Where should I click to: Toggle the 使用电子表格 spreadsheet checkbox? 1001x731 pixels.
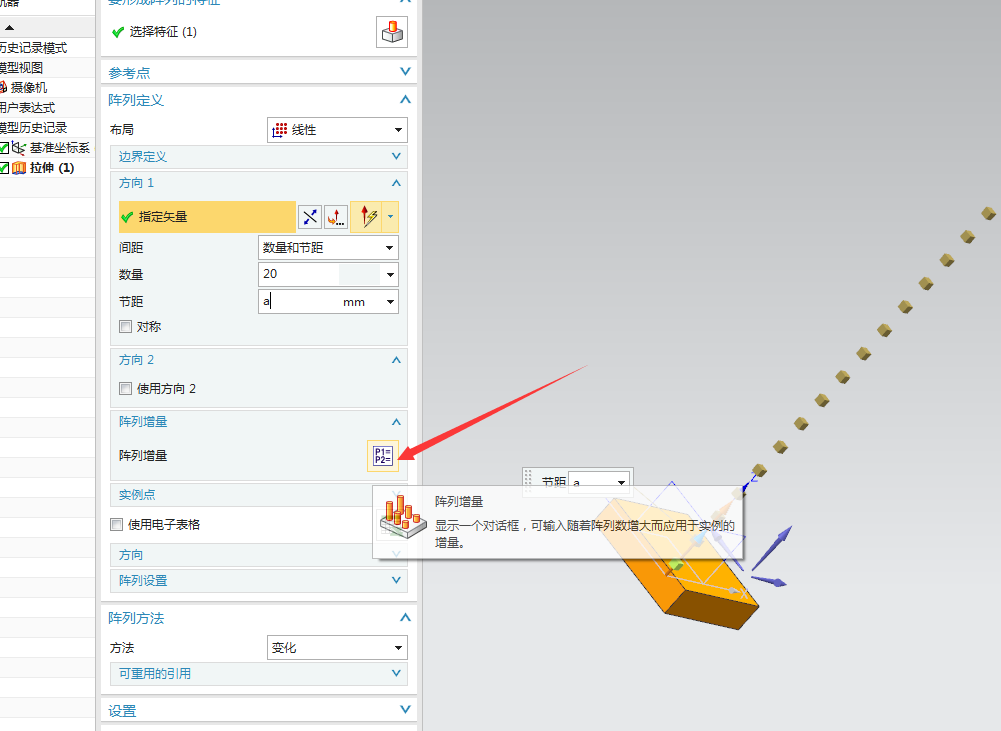coord(117,524)
